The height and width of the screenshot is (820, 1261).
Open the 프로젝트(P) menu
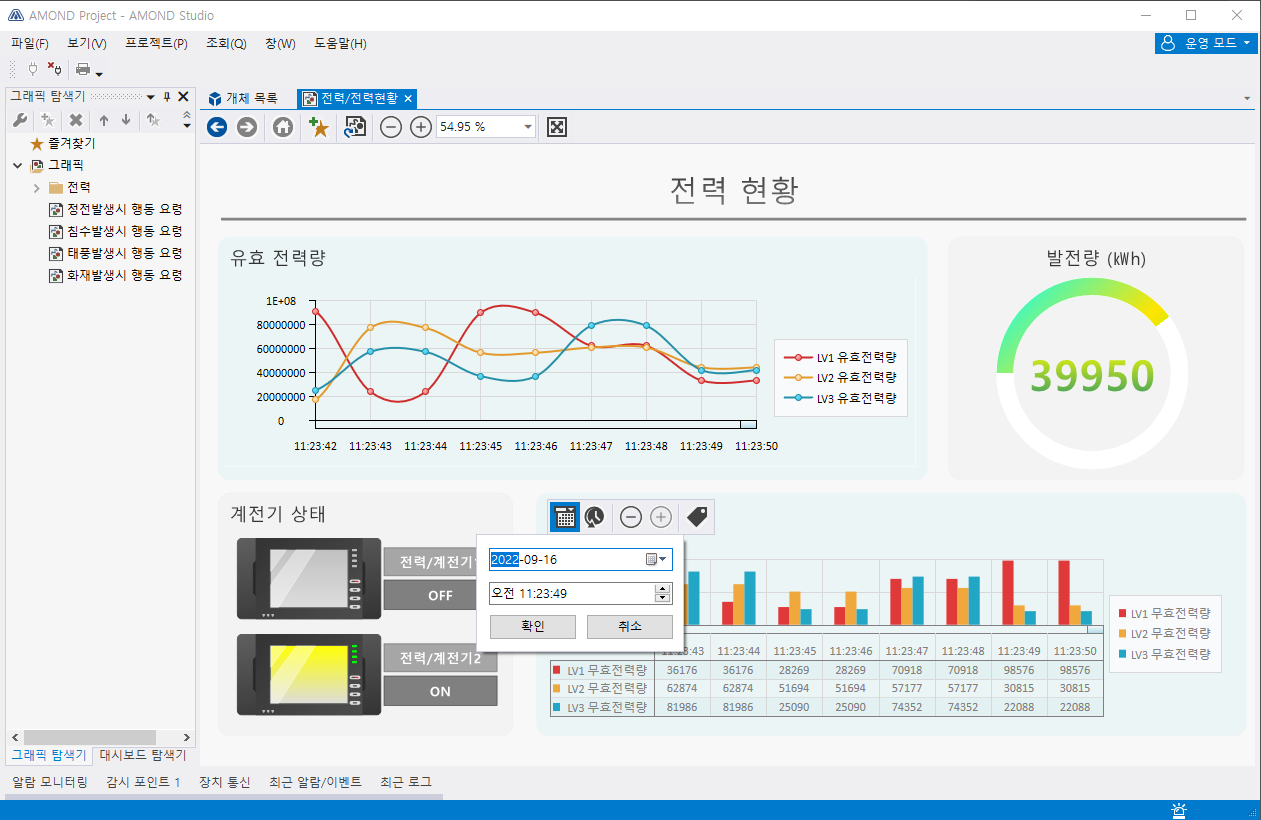(156, 44)
